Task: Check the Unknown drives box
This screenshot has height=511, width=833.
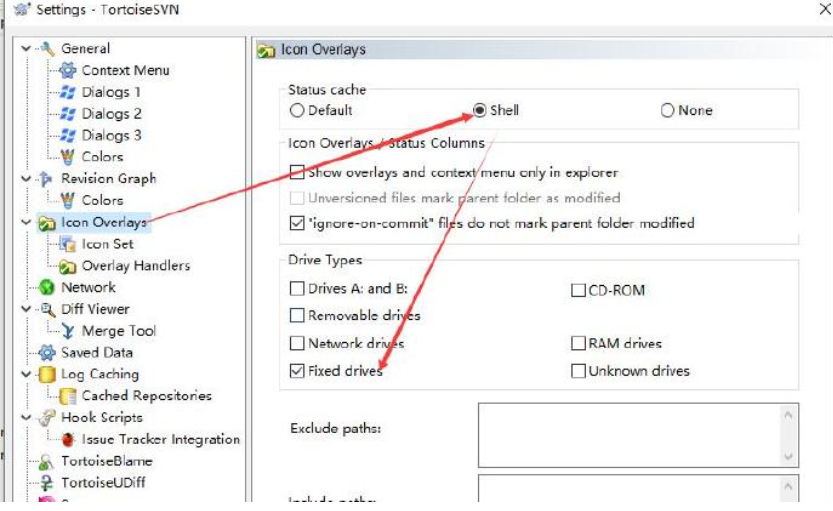Action: click(x=578, y=371)
